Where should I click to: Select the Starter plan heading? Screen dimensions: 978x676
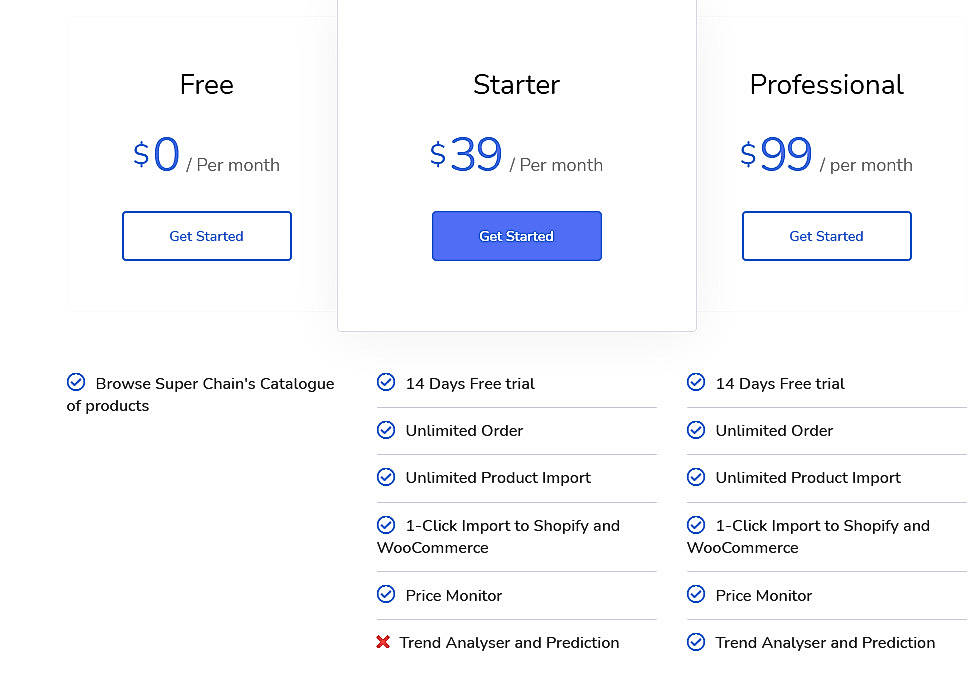(516, 85)
